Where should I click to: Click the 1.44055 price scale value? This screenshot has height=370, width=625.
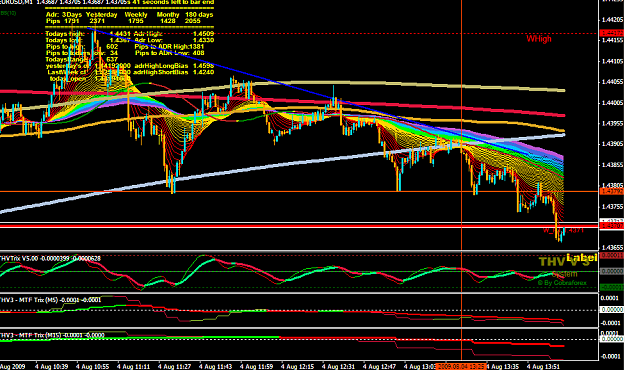click(613, 82)
